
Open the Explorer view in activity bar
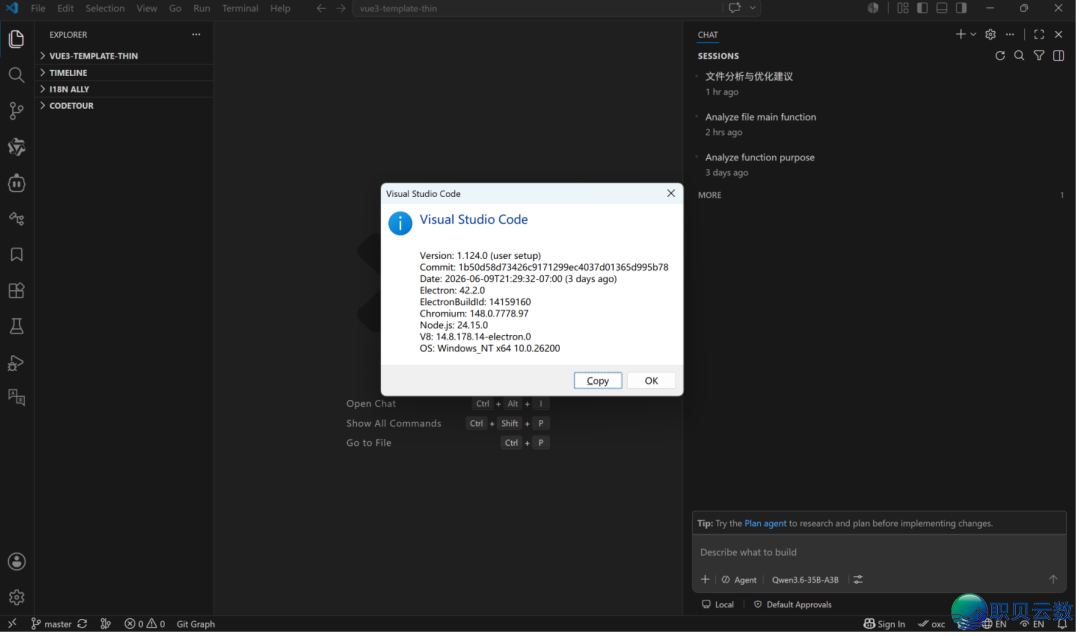17,39
